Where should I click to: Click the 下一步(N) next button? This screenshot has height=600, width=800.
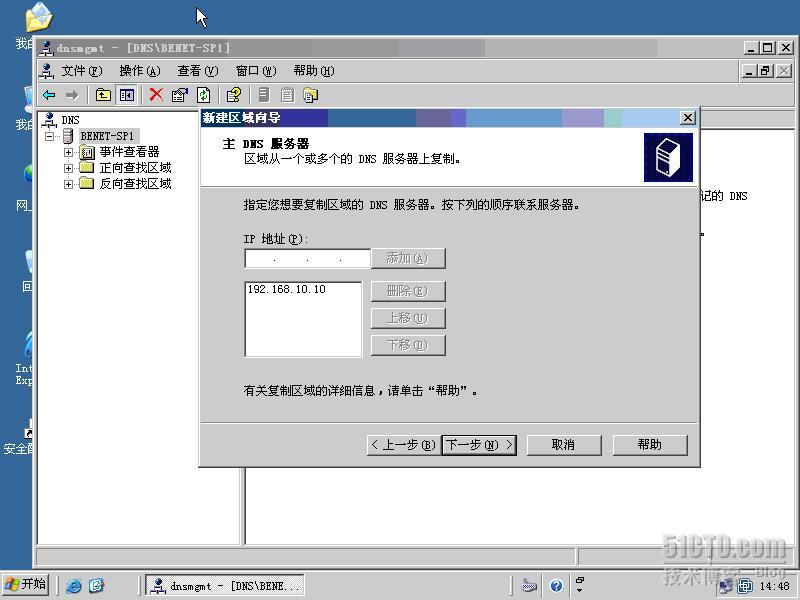point(479,445)
